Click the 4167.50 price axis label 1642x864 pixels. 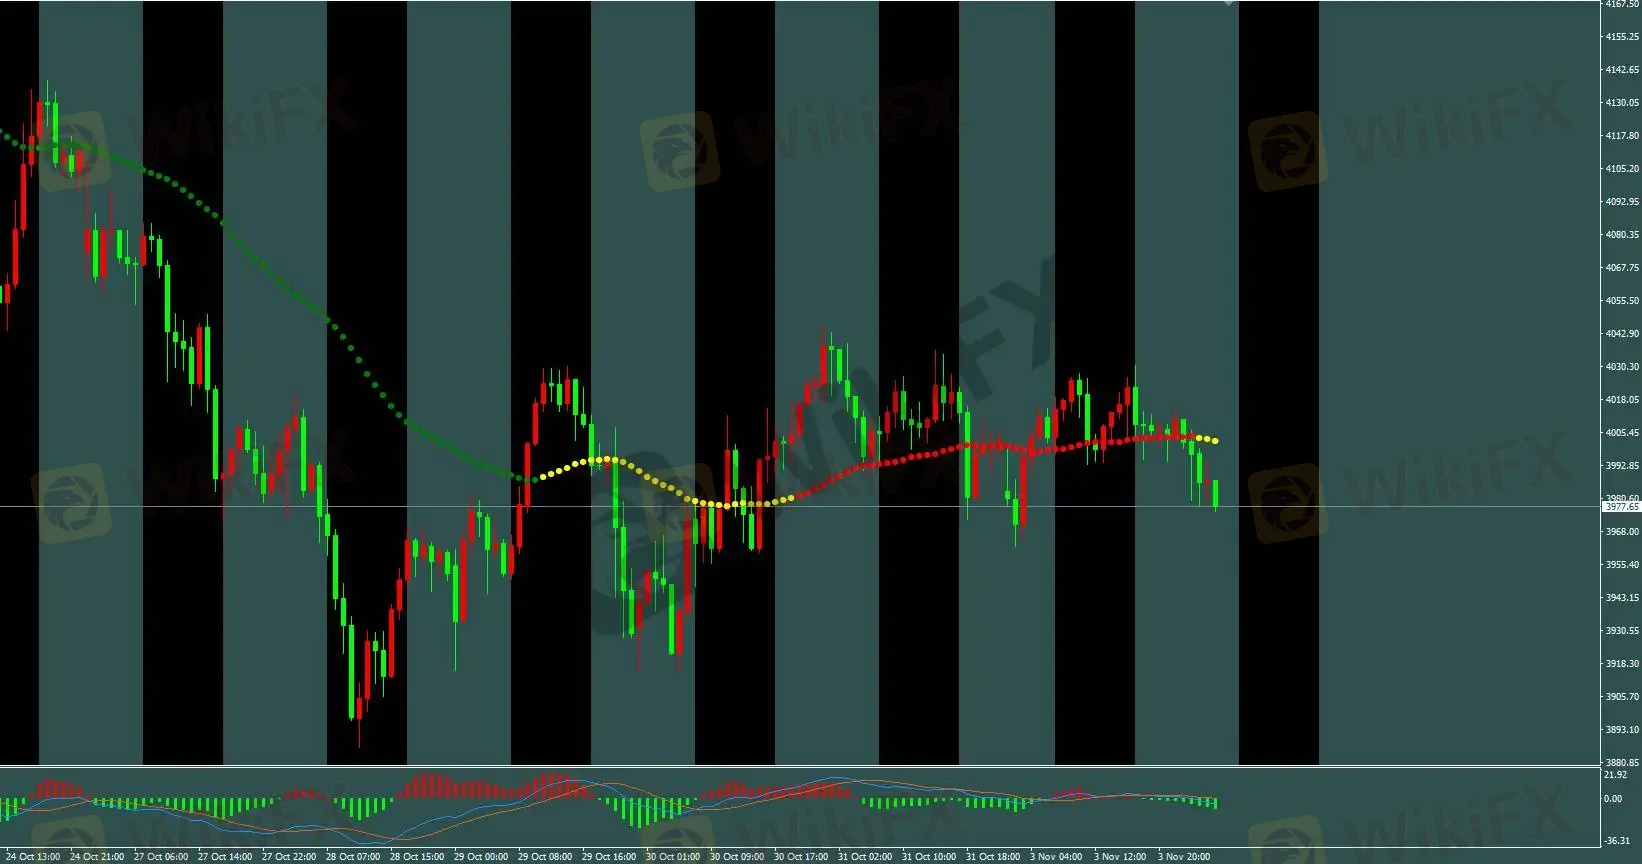coord(1622,4)
